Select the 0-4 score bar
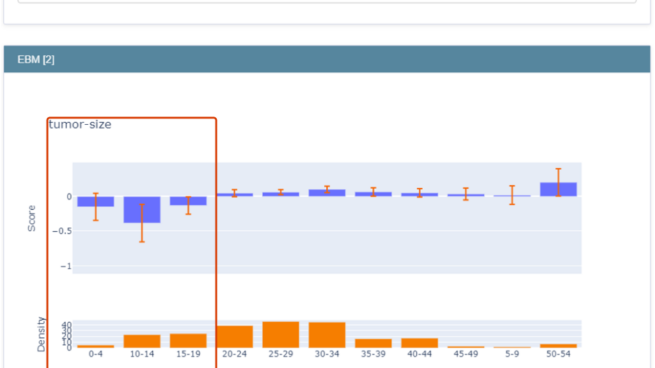The height and width of the screenshot is (368, 655). (x=96, y=201)
